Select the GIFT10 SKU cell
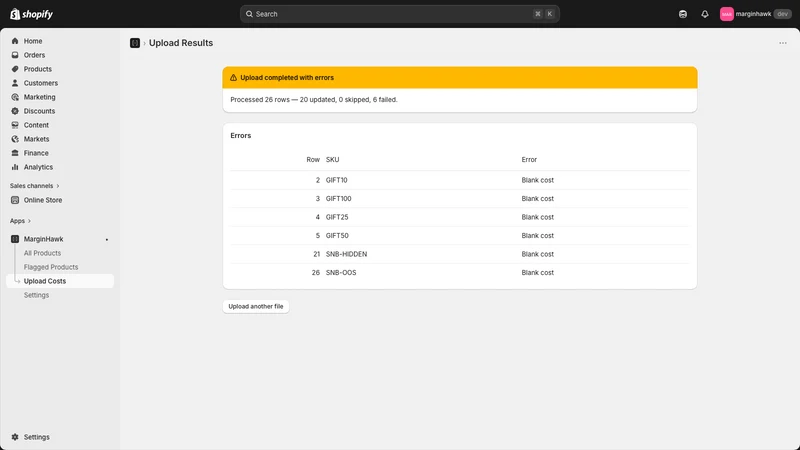 tap(336, 180)
